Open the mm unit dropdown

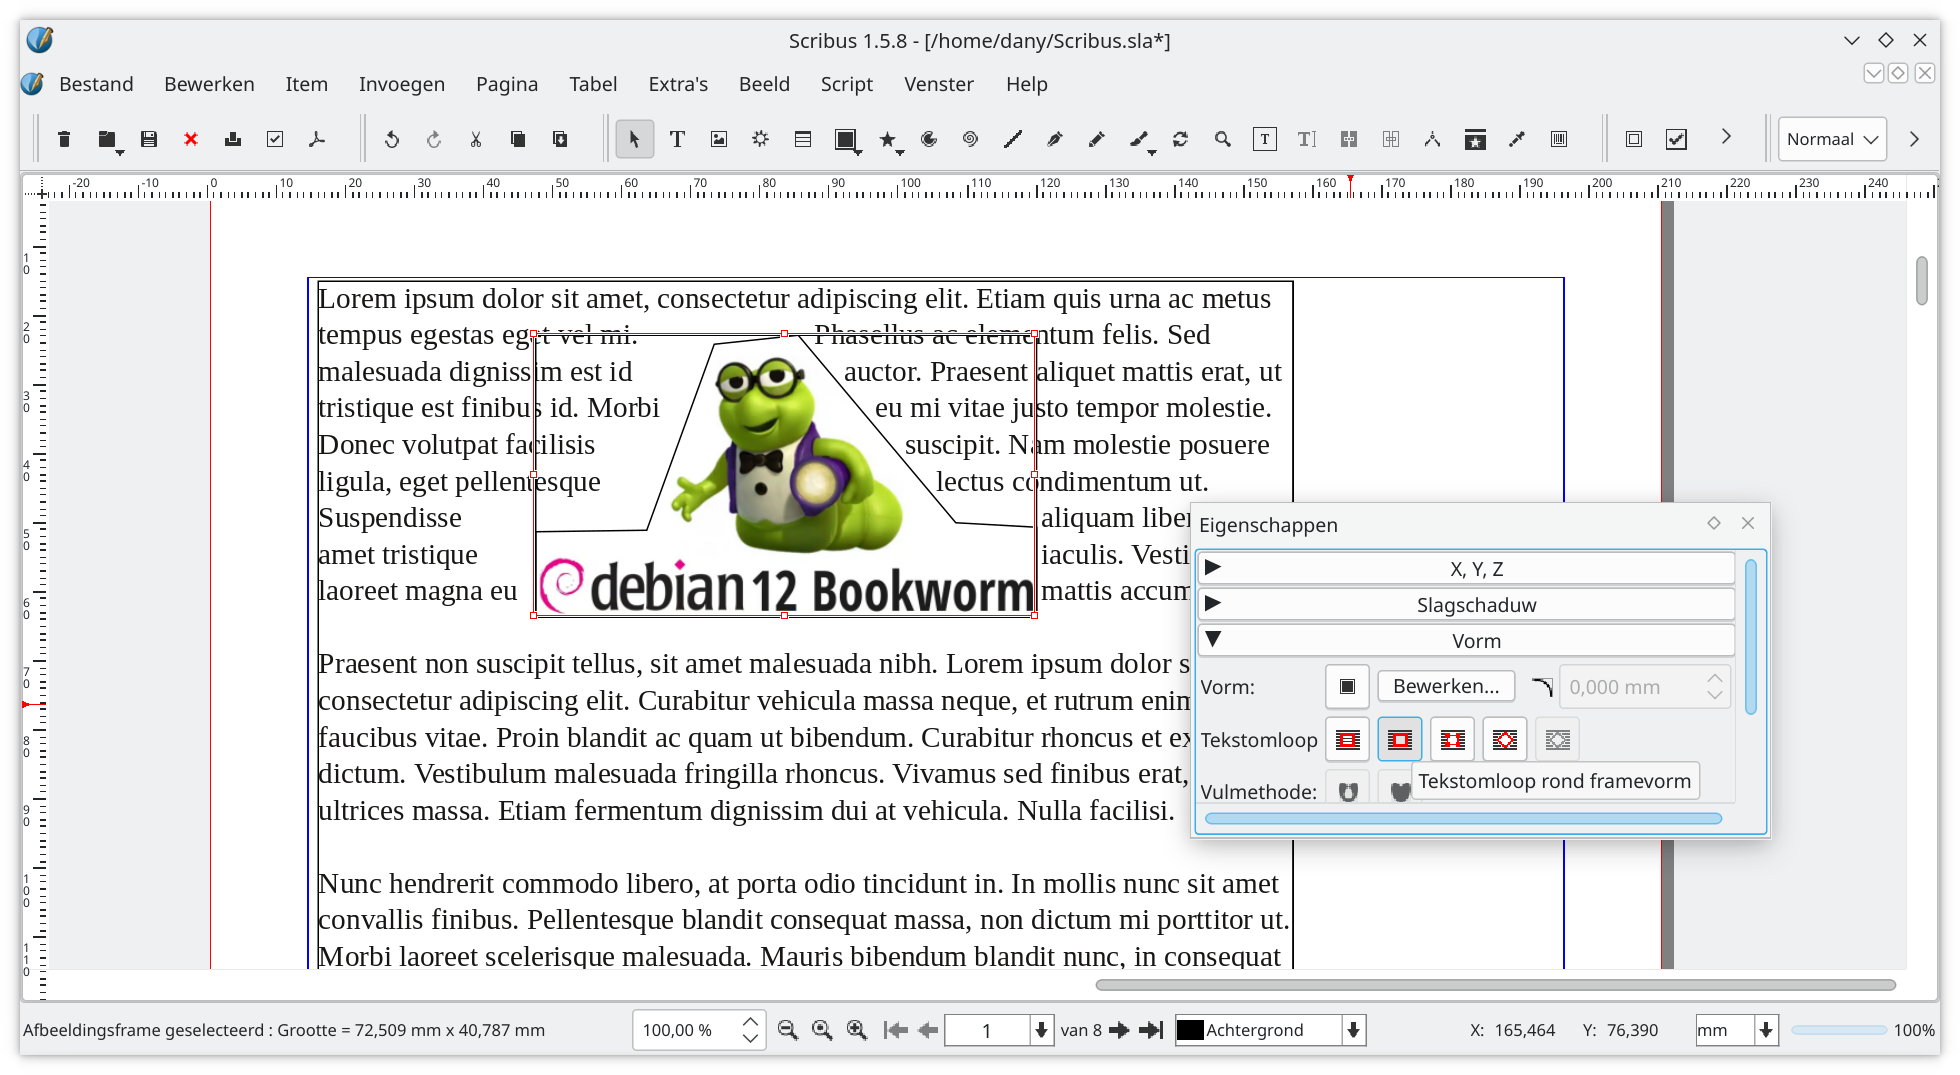tap(1766, 1030)
